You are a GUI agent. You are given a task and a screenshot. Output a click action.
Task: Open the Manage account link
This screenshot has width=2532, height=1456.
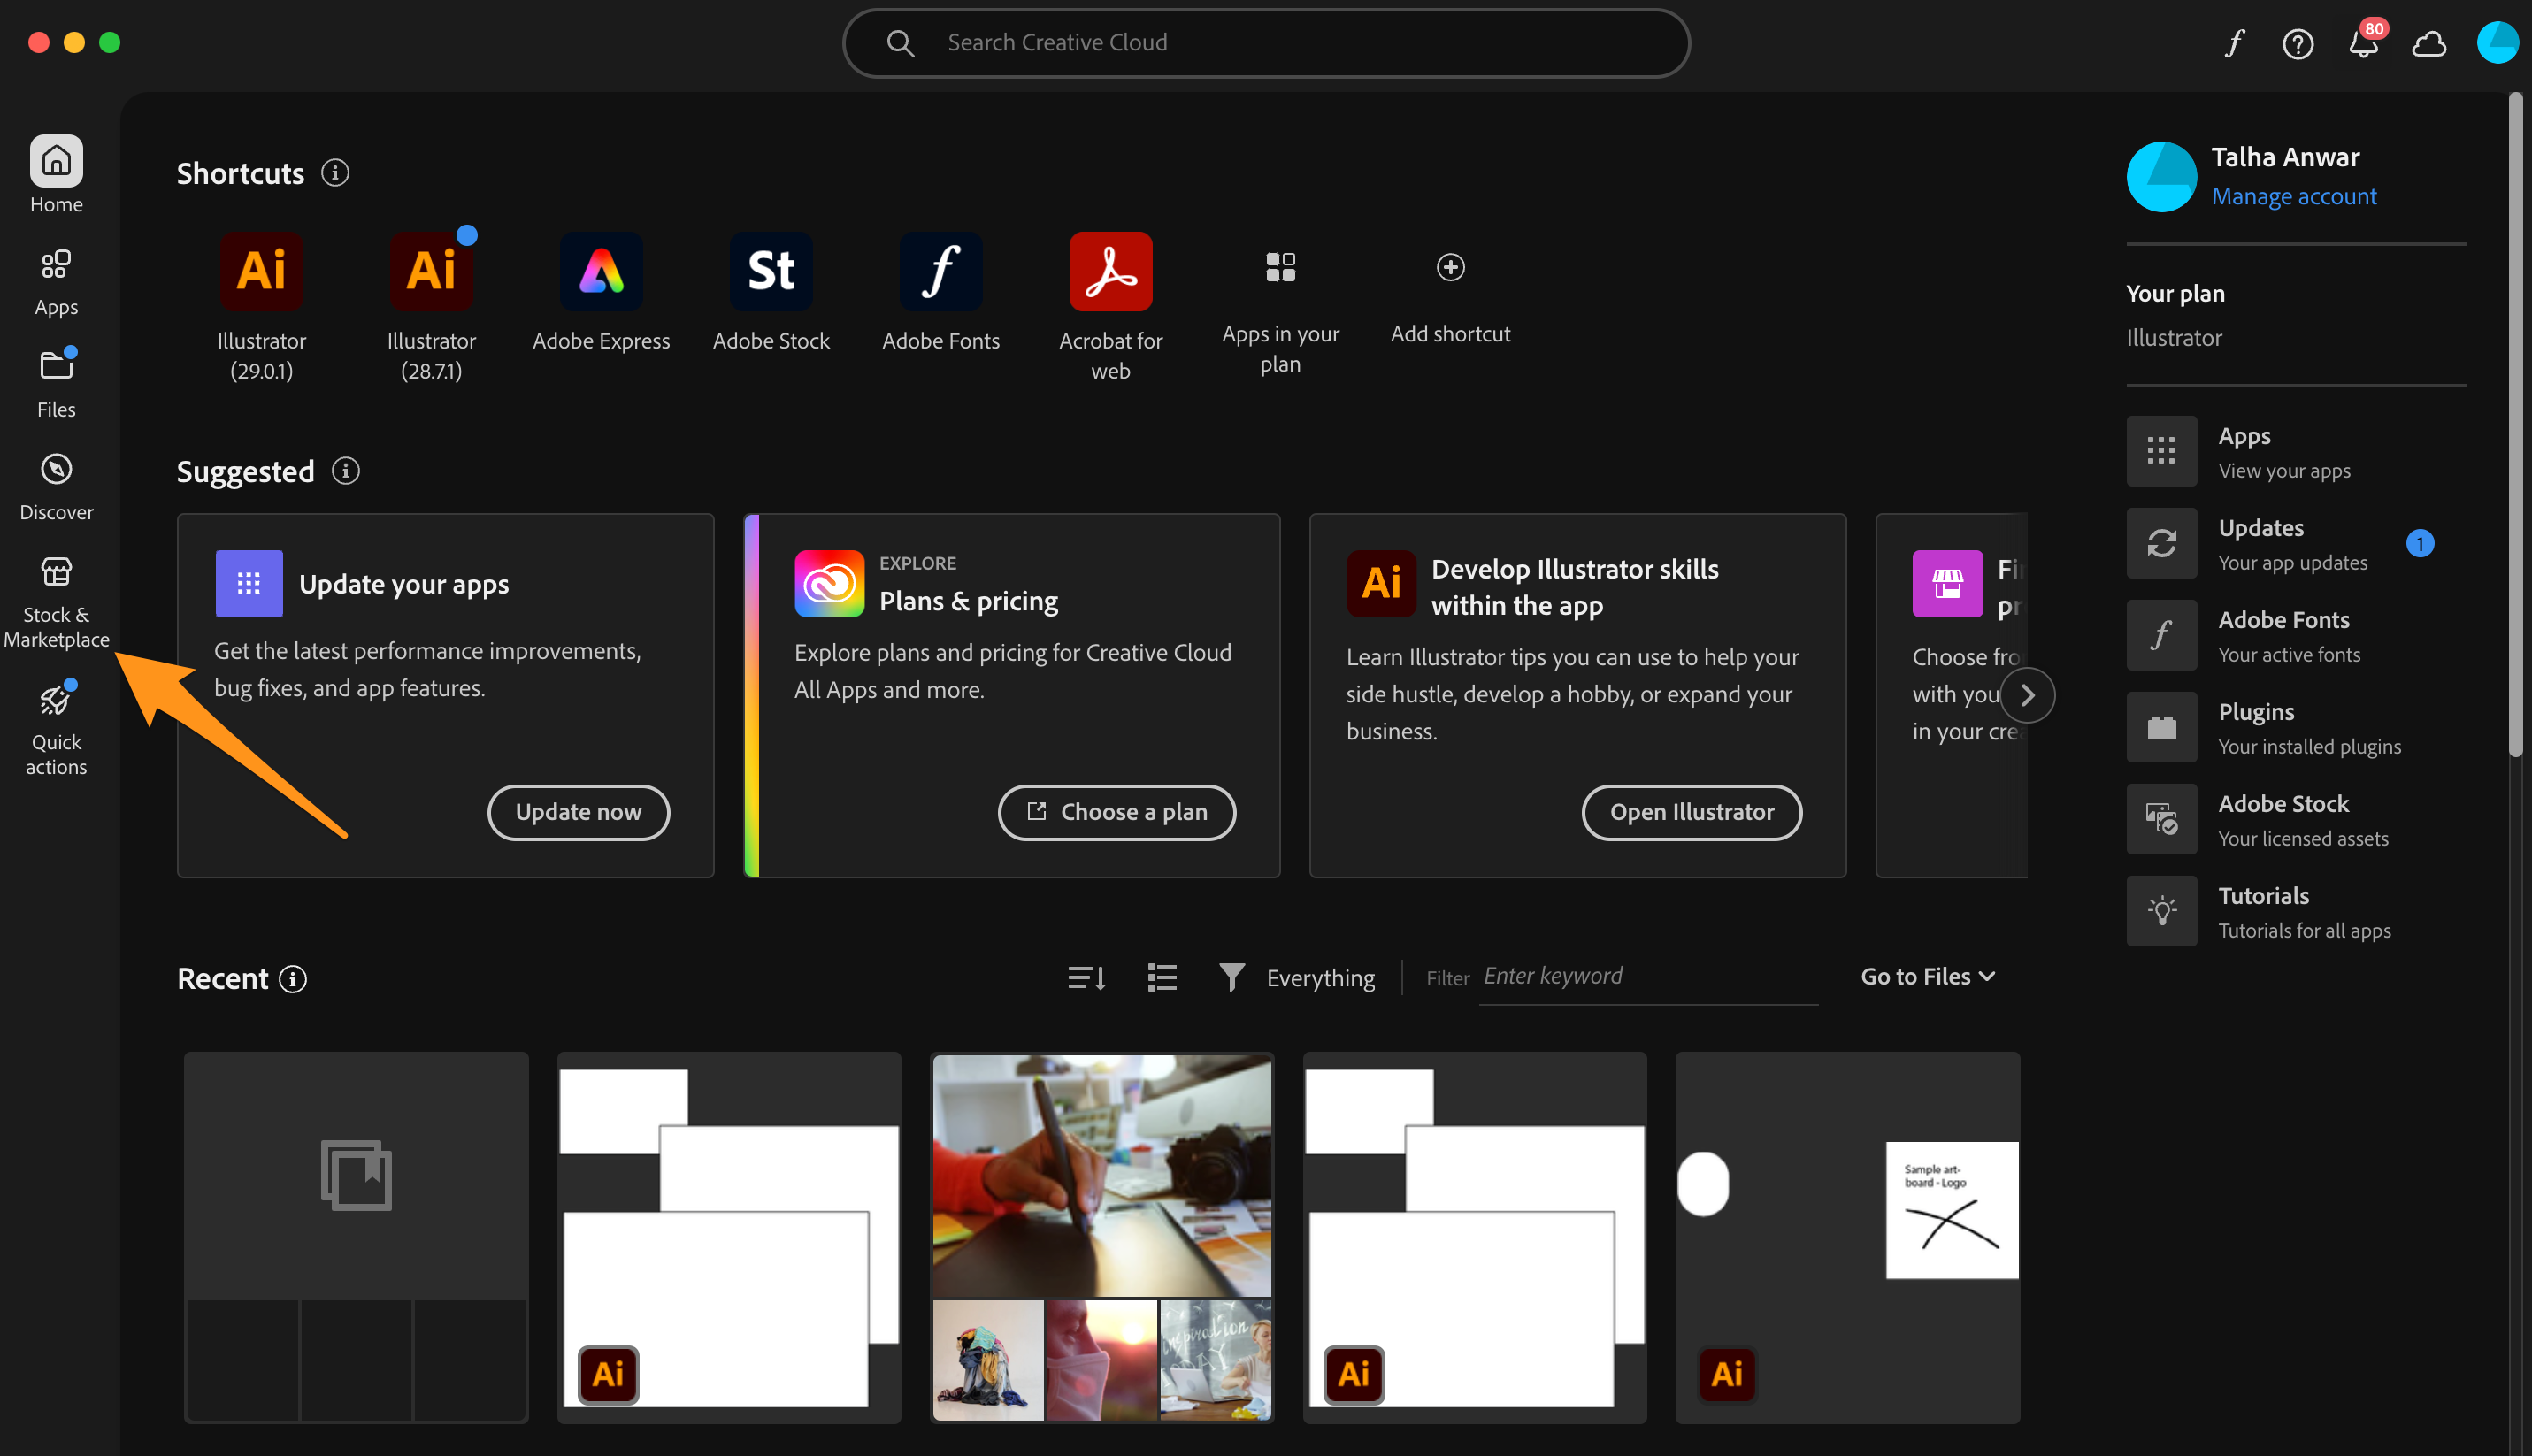click(2293, 196)
